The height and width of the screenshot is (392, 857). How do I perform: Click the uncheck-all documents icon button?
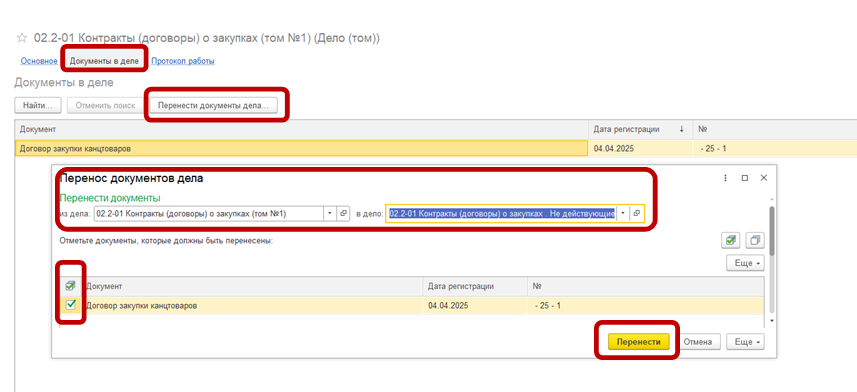click(755, 240)
